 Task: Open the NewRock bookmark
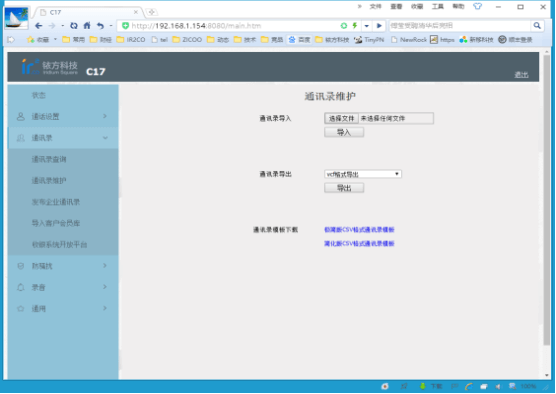408,40
